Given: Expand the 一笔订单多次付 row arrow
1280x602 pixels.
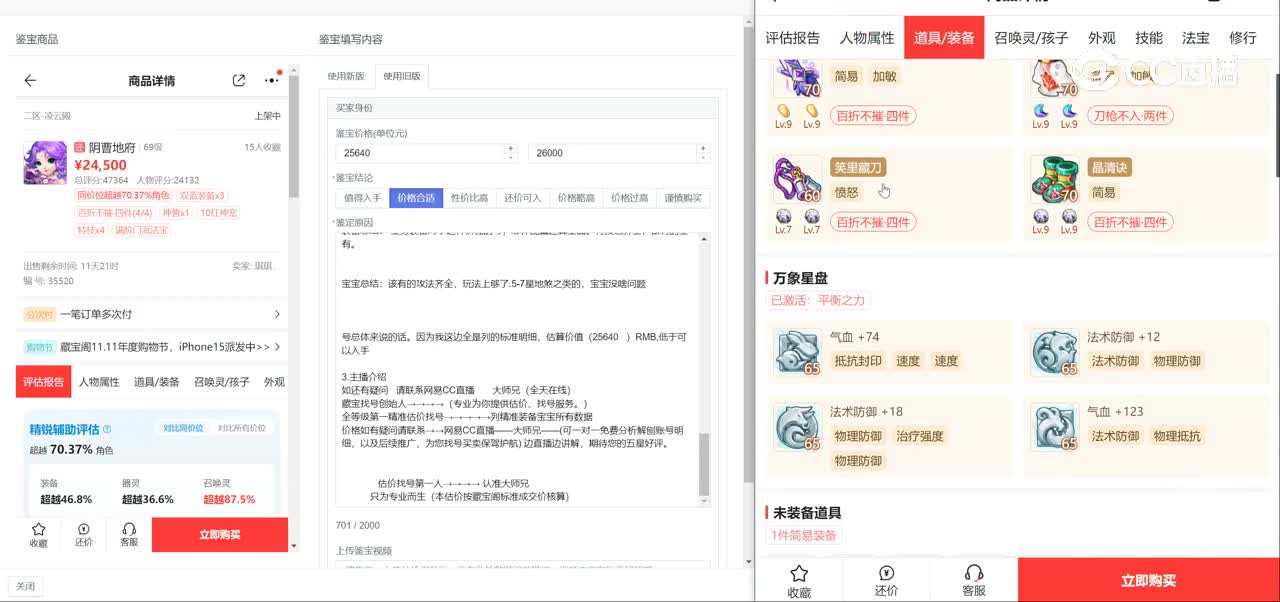Looking at the screenshot, I should point(277,314).
